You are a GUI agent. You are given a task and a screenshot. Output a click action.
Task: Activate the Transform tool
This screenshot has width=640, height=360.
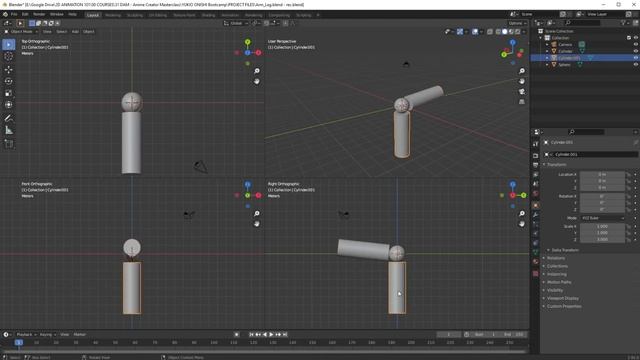[9, 105]
